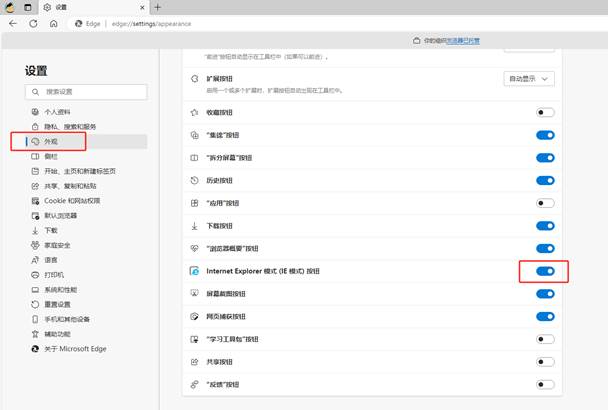Screen dimensions: 608x410
Task: Turn on the 共享按钮 toggle
Action: (x=545, y=362)
